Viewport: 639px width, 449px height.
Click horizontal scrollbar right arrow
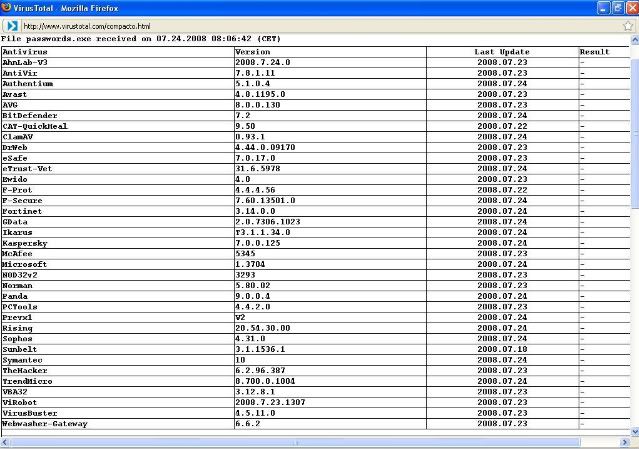pyautogui.click(x=625, y=442)
